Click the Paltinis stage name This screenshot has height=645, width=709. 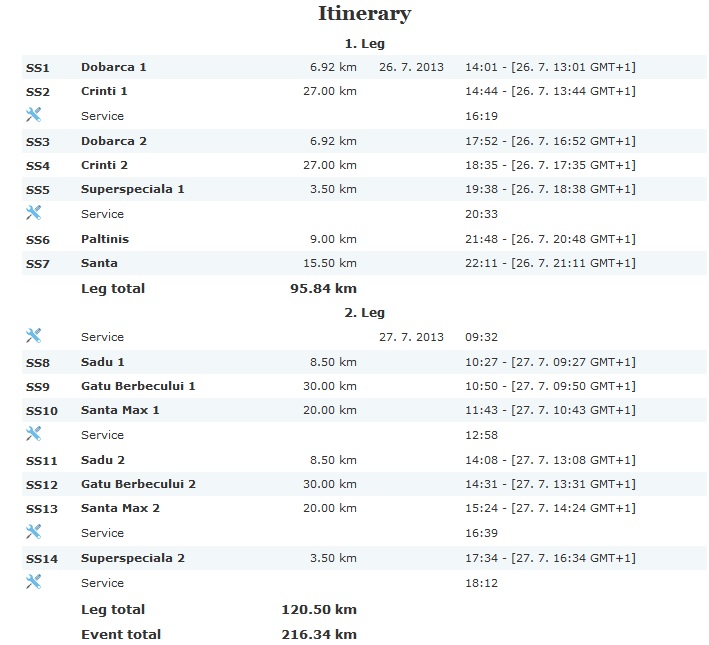pos(105,239)
